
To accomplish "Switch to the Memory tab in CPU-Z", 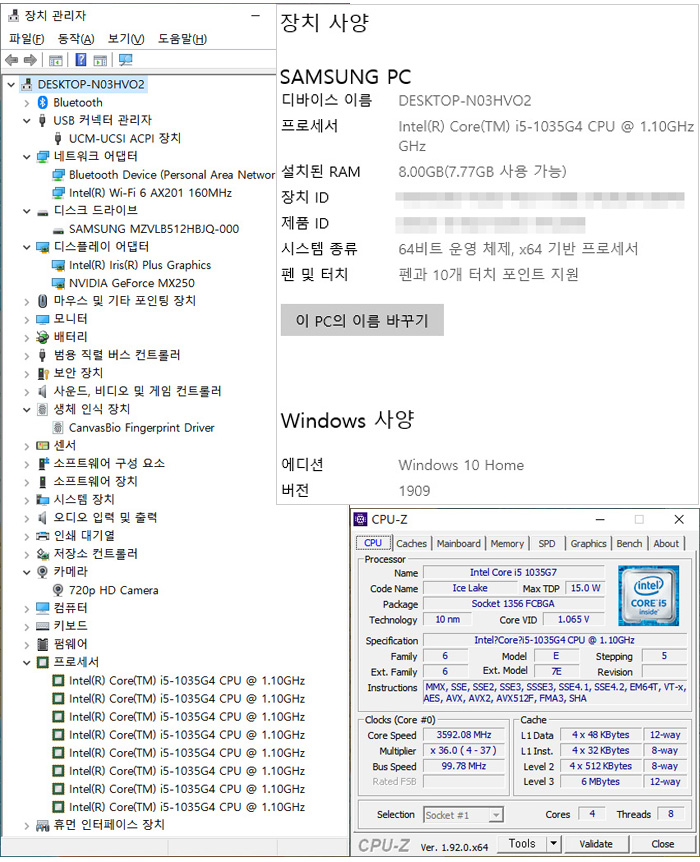I will point(507,543).
